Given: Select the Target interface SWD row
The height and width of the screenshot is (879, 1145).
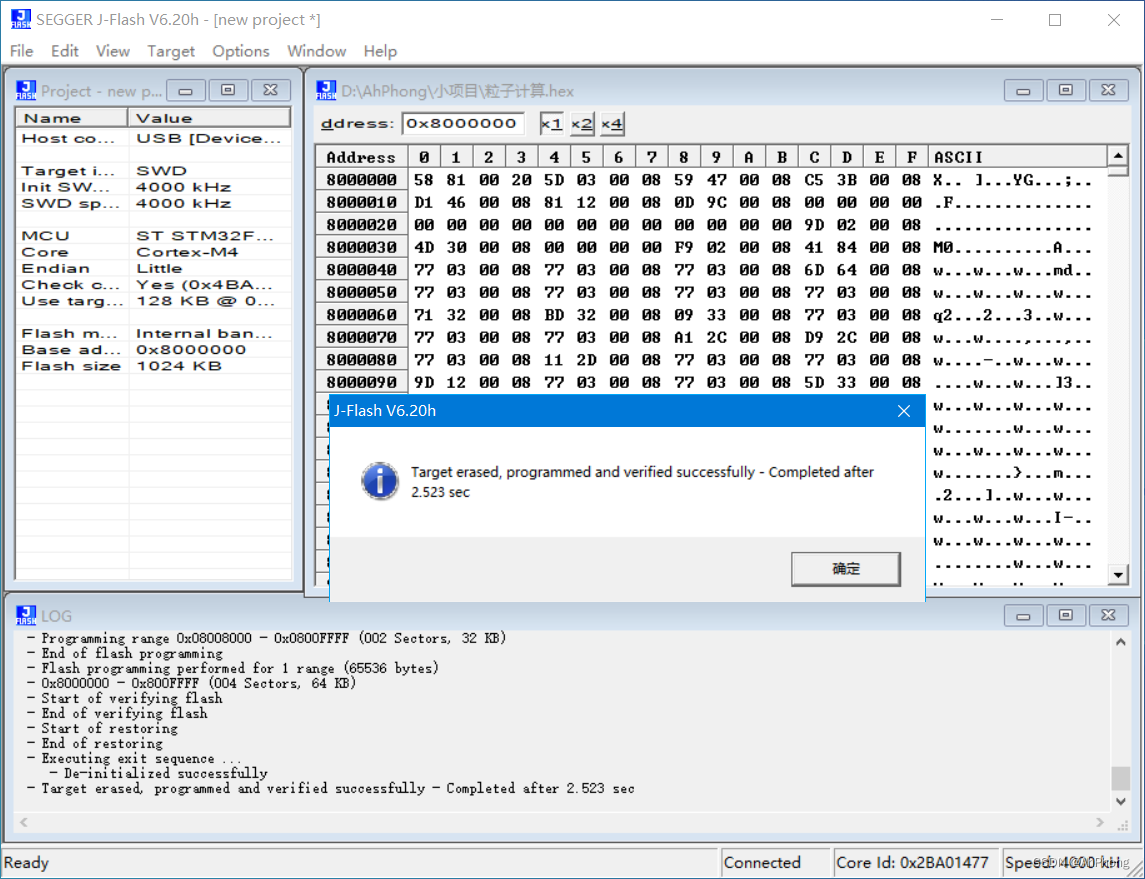Looking at the screenshot, I should 153,171.
